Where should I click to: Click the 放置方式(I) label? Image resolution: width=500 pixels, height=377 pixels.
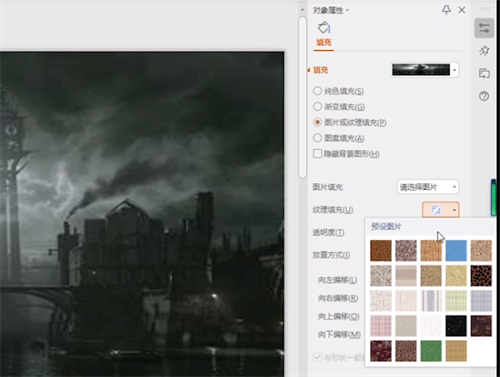tap(331, 255)
